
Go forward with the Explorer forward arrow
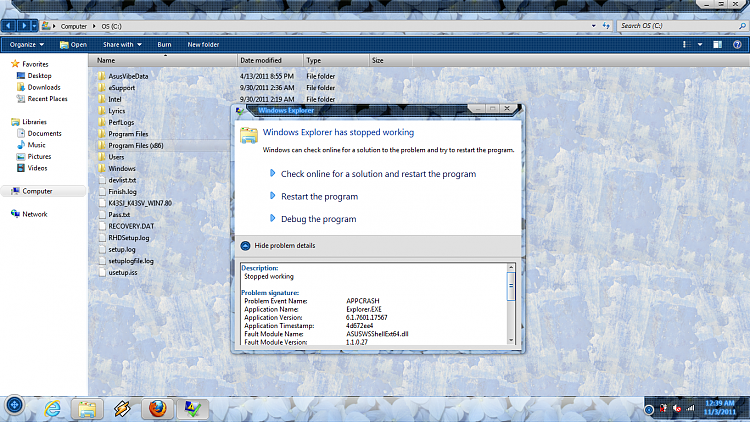(x=23, y=25)
